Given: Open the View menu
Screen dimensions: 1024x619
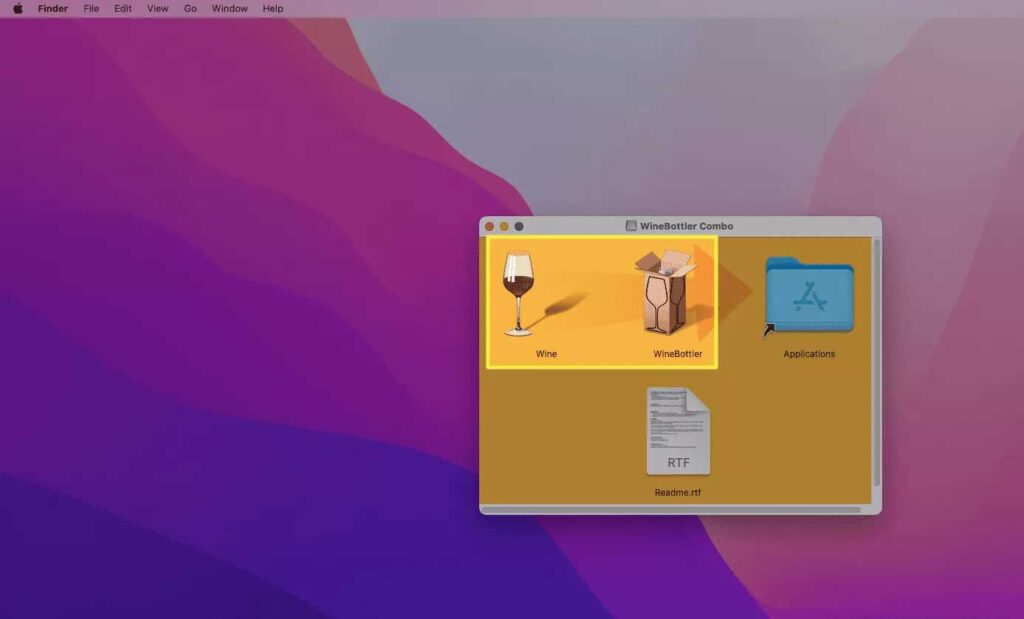Looking at the screenshot, I should tap(158, 8).
